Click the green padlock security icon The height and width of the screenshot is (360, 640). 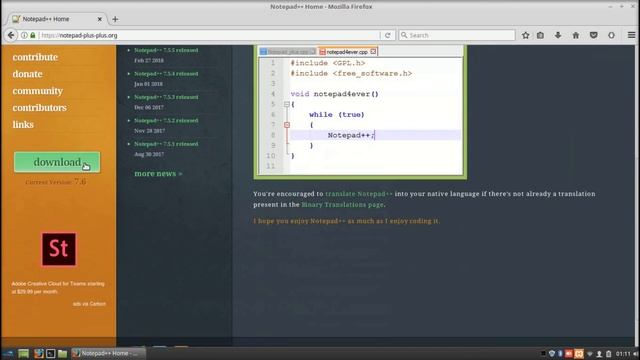[x=33, y=36]
